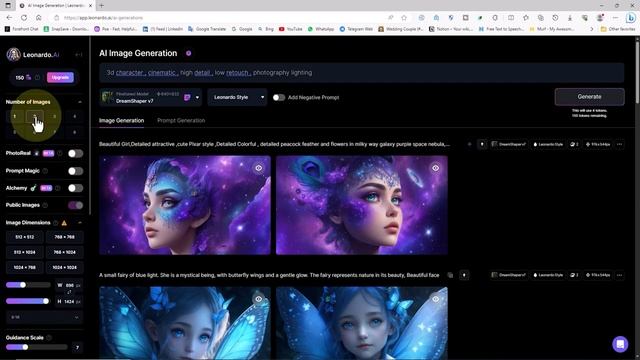This screenshot has height=360, width=640.
Task: Open the support chat bubble
Action: click(x=620, y=344)
